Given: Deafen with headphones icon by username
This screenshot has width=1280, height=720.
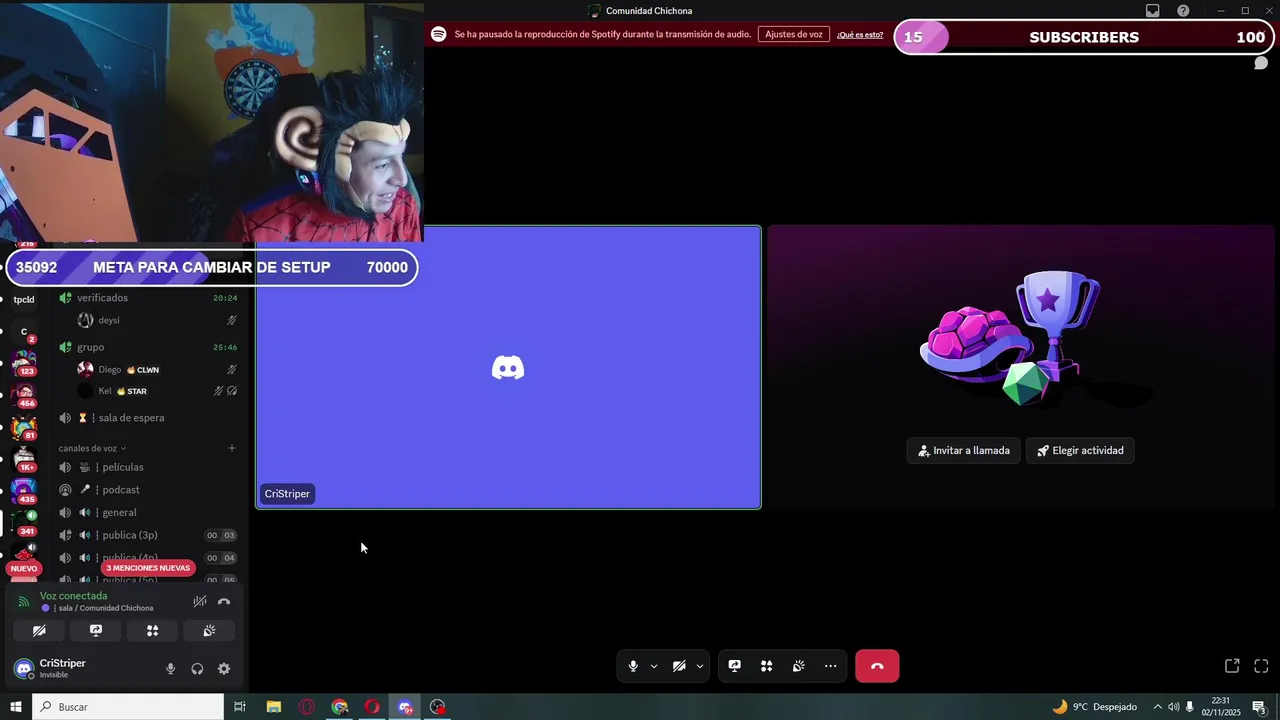Looking at the screenshot, I should click(x=197, y=669).
